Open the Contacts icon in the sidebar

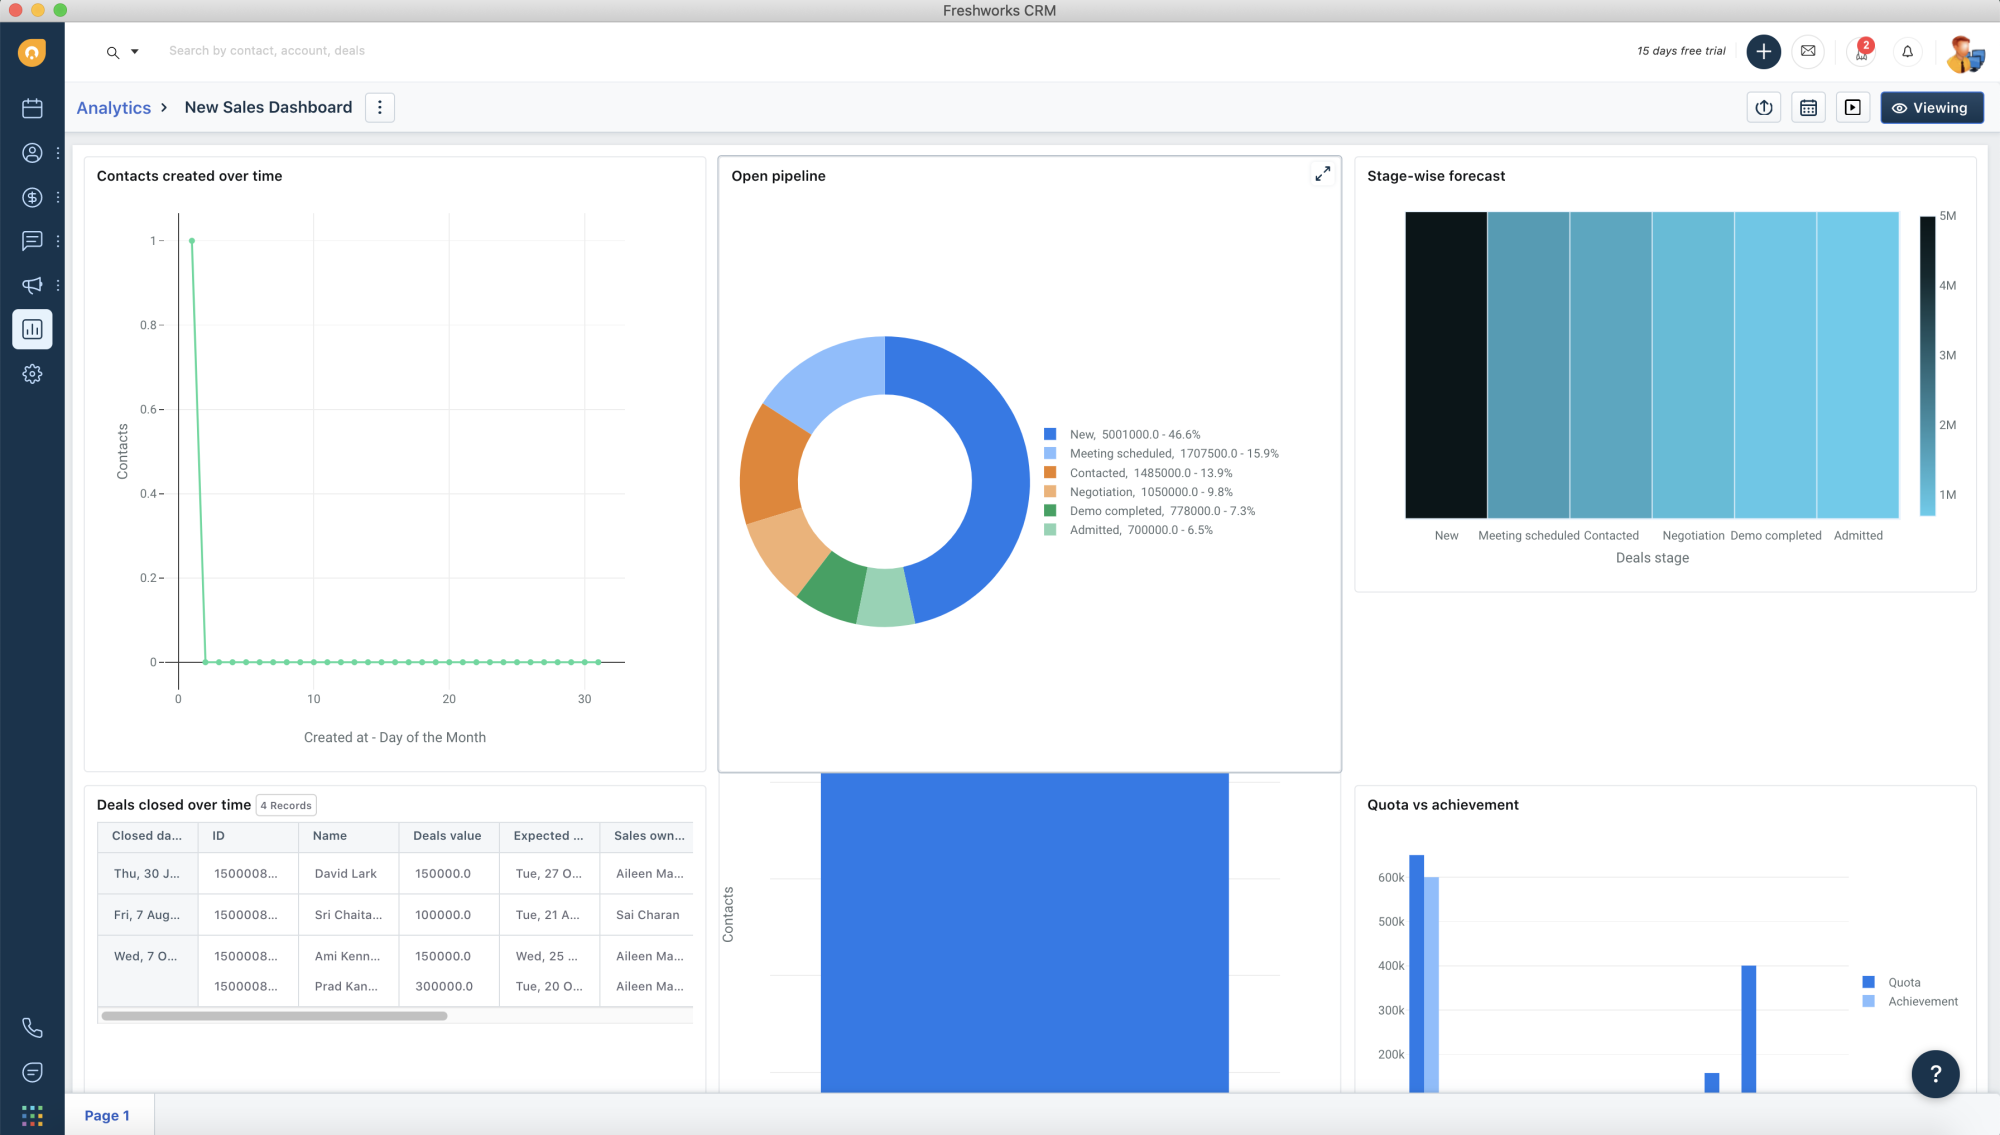[x=33, y=152]
